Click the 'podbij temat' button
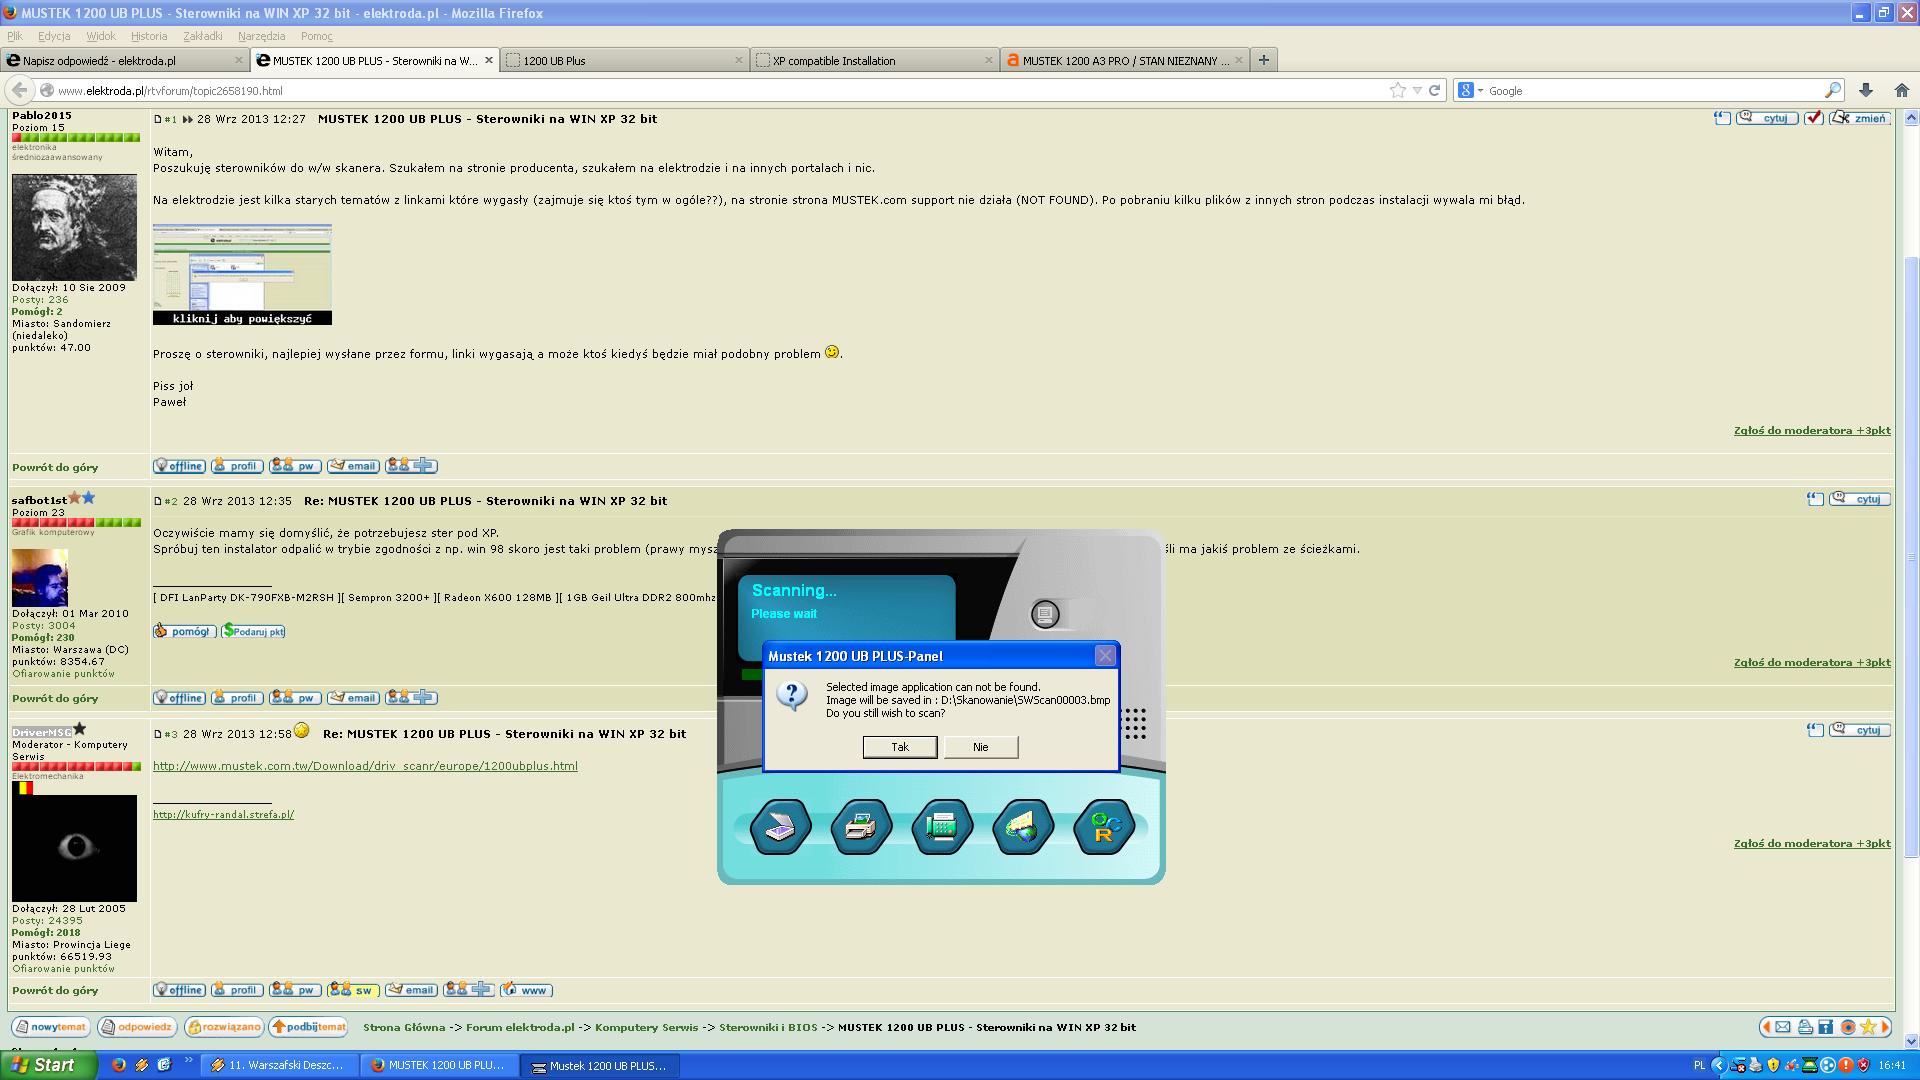 pos(309,1027)
